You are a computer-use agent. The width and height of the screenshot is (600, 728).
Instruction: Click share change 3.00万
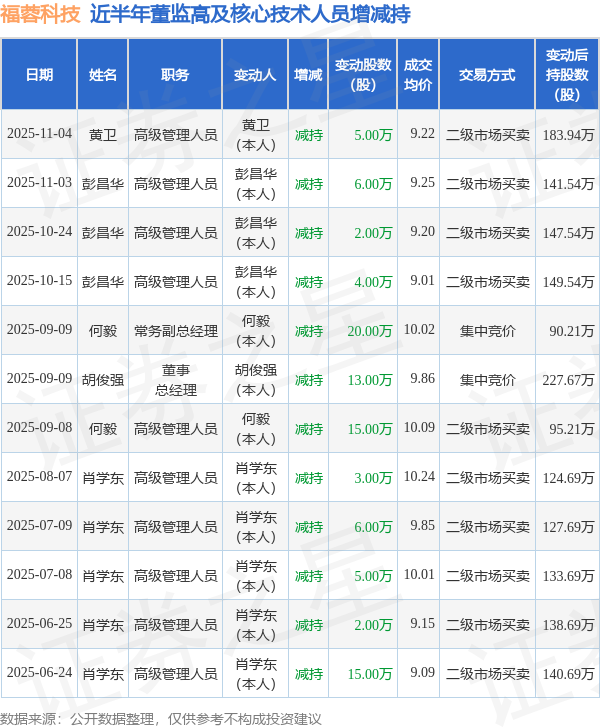373,478
